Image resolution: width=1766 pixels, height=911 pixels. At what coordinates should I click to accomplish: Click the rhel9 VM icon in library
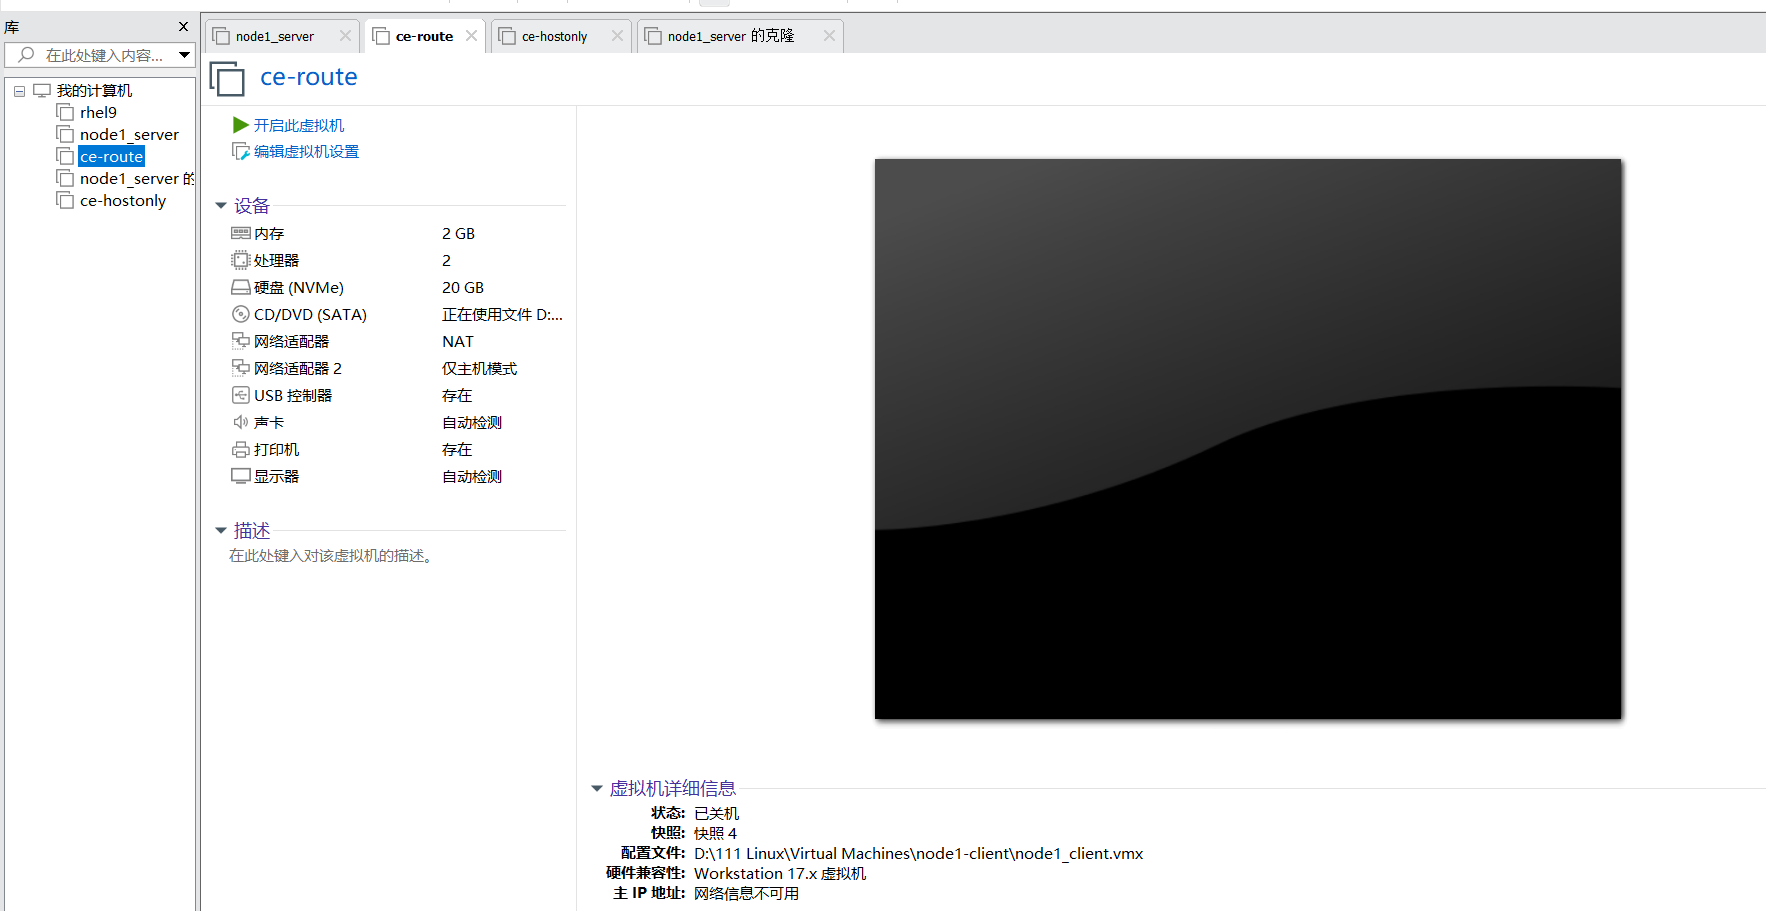pyautogui.click(x=65, y=112)
